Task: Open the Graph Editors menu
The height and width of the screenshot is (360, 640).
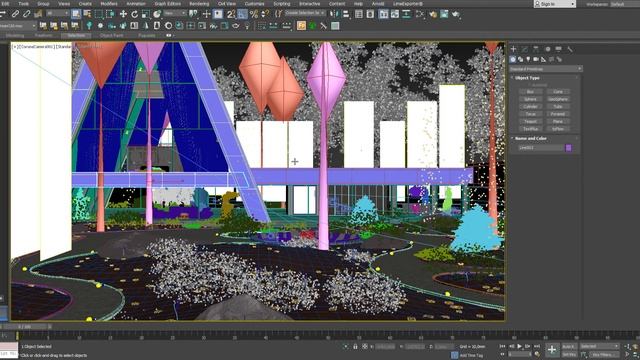Action: [167, 4]
